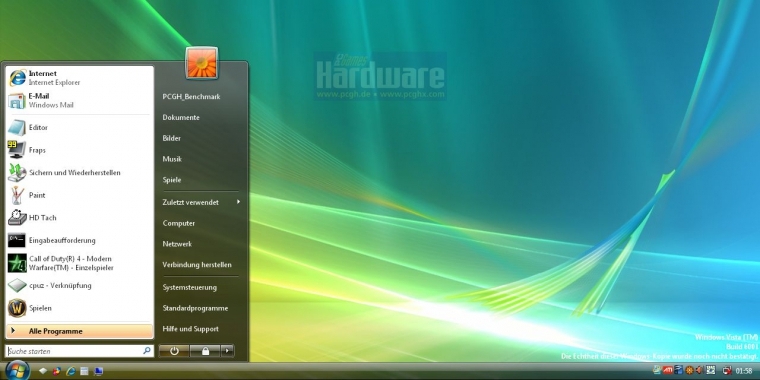Viewport: 760px width, 380px height.
Task: Open Spiele from the right pane
Action: click(x=172, y=180)
